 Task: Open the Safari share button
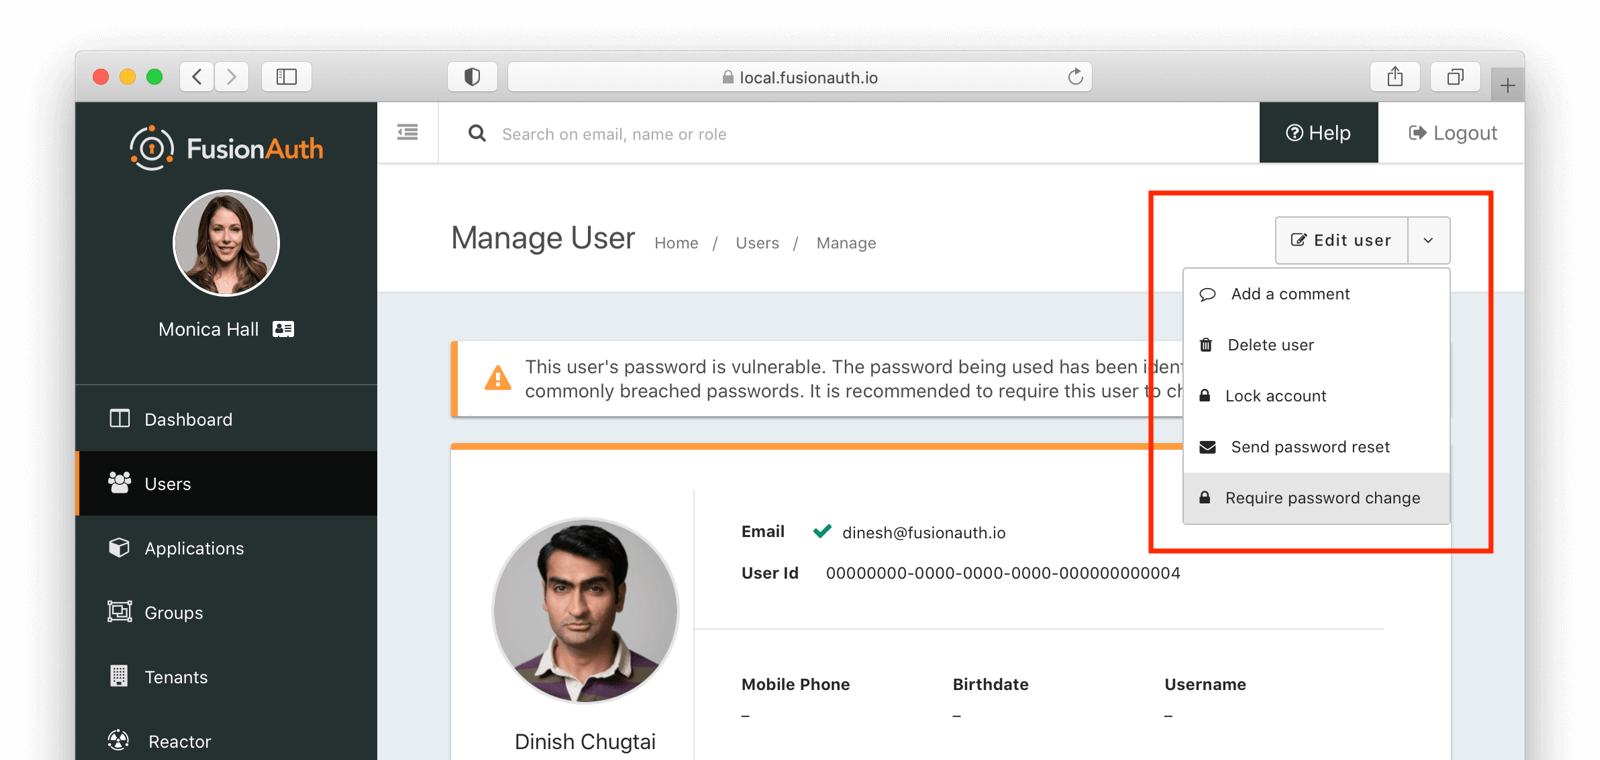(x=1395, y=77)
